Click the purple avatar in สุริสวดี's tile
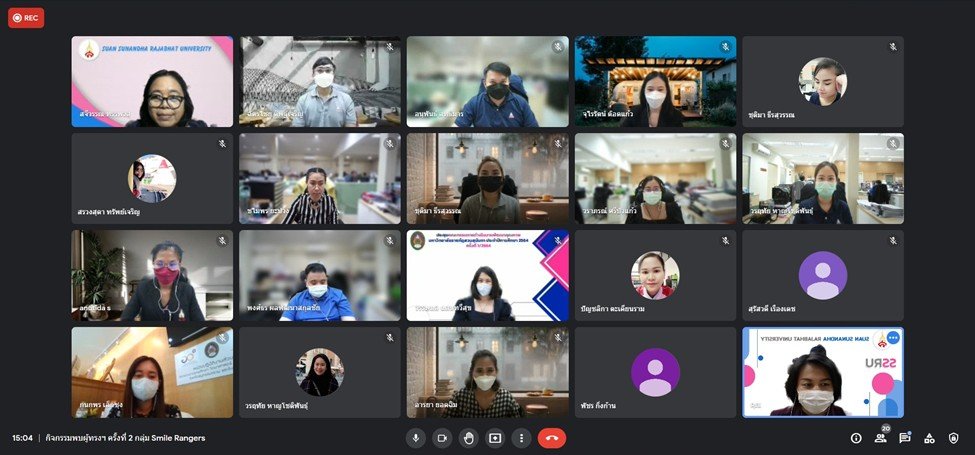 click(822, 275)
